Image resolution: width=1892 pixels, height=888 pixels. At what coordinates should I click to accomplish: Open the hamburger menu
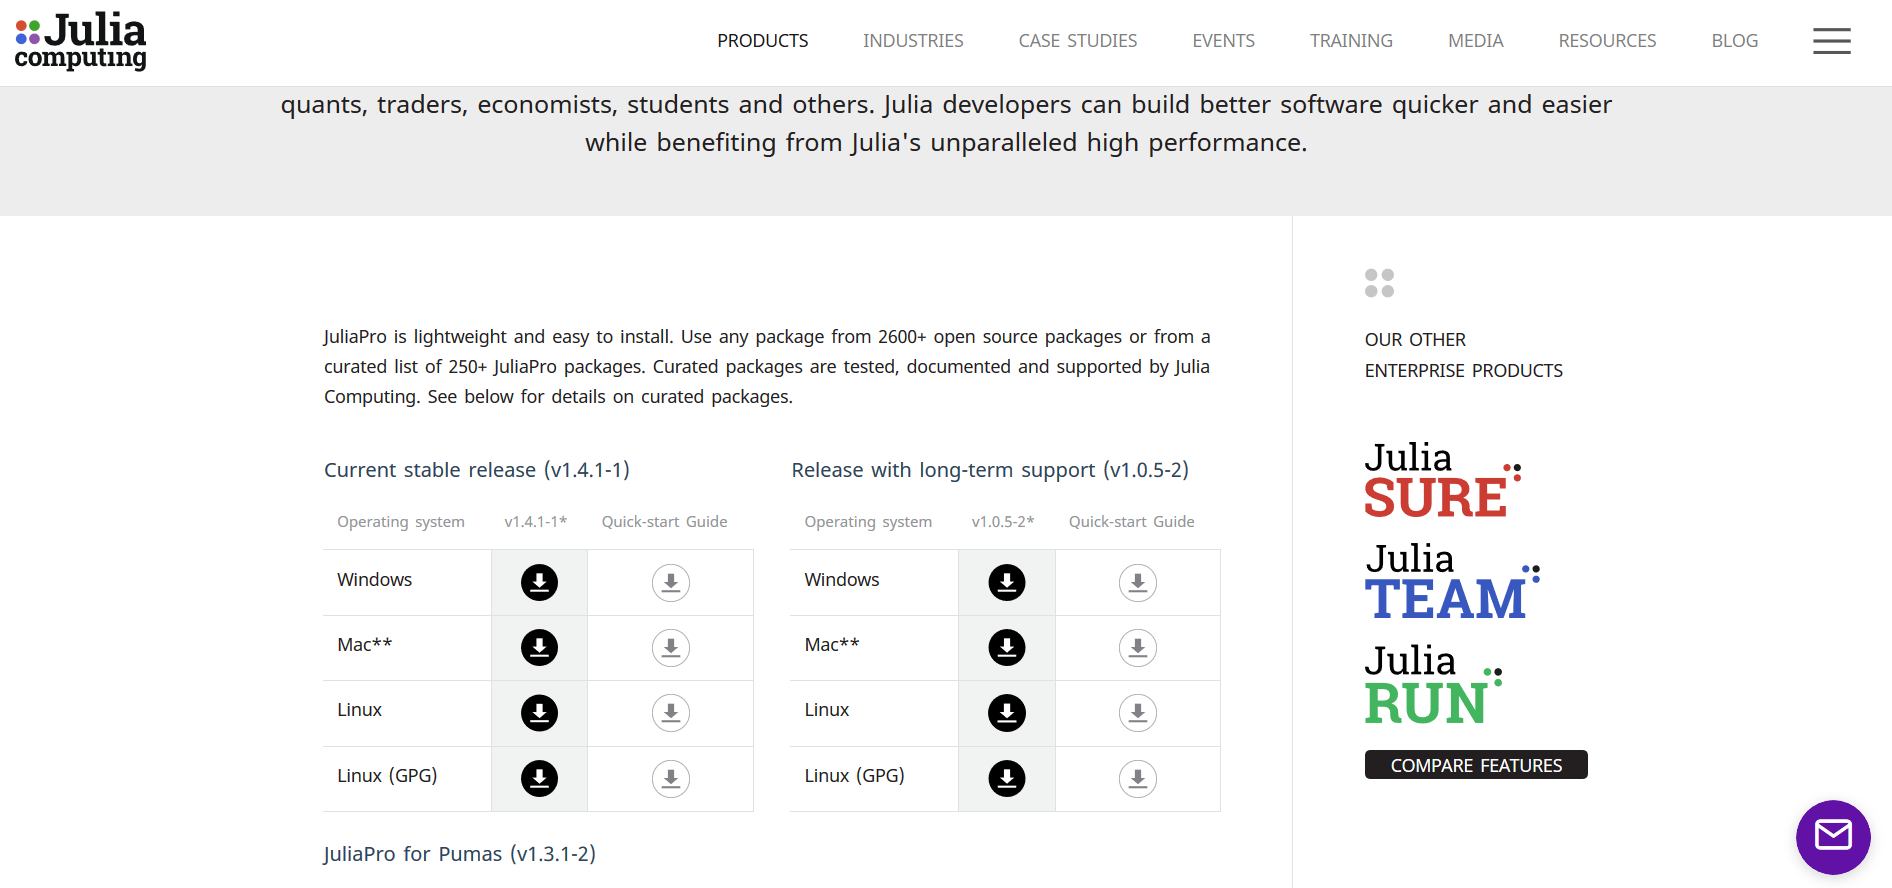pos(1832,41)
